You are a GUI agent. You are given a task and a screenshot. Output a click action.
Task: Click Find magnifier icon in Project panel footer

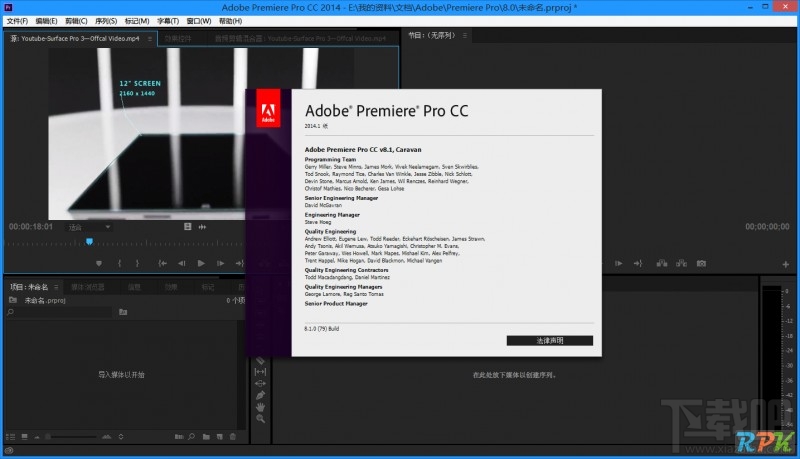191,437
